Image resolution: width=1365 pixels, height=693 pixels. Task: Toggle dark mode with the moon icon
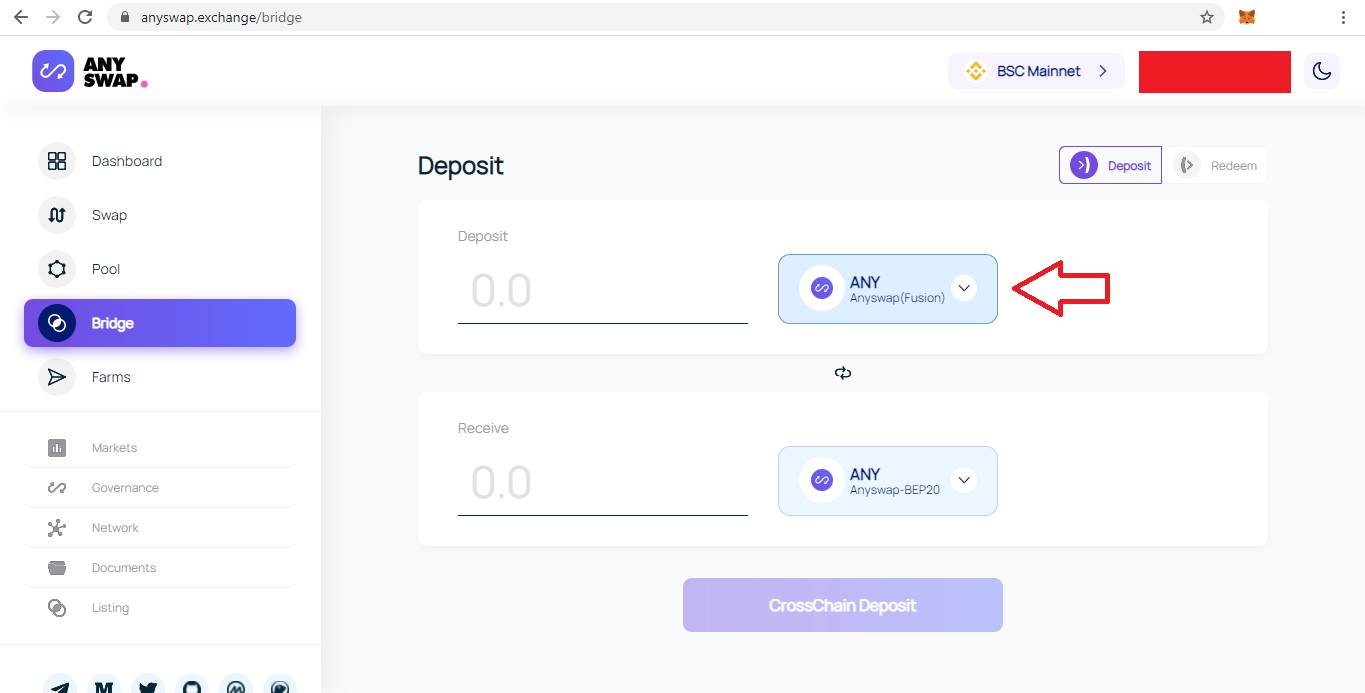[1322, 71]
